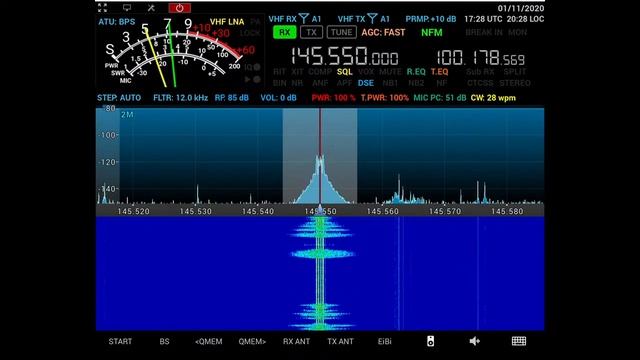Change the NFM modulation mode

[x=432, y=32]
